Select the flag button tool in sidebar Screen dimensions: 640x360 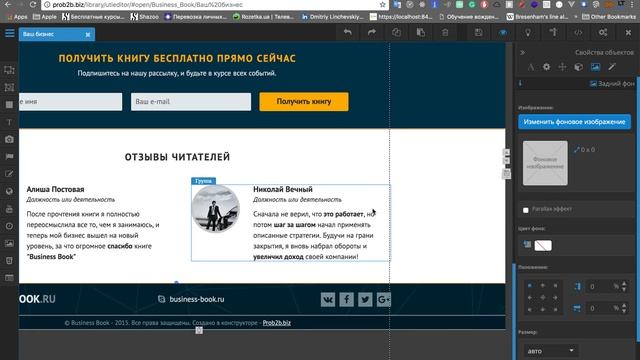click(9, 157)
